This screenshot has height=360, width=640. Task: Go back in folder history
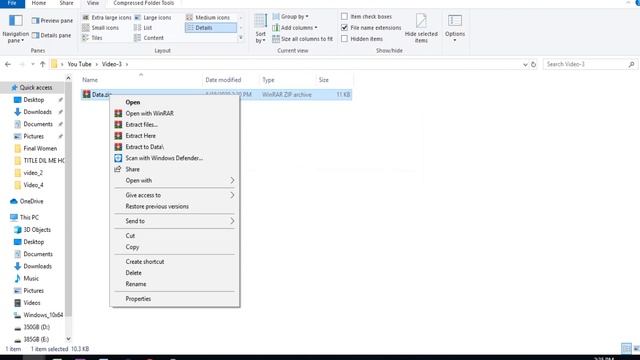(8, 64)
